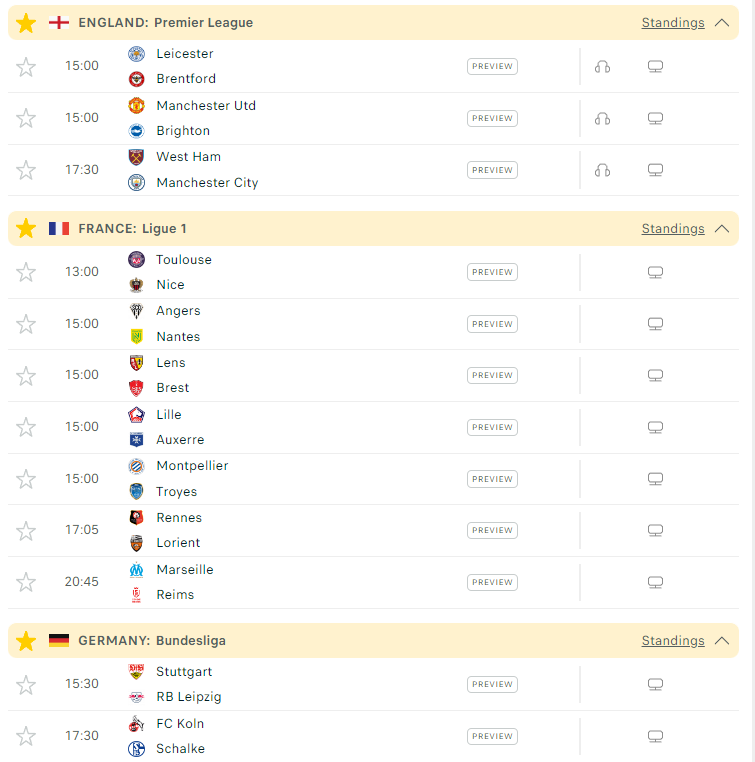Image resolution: width=755 pixels, height=762 pixels.
Task: Open preview for Montpellier vs Troyes
Action: click(x=492, y=479)
